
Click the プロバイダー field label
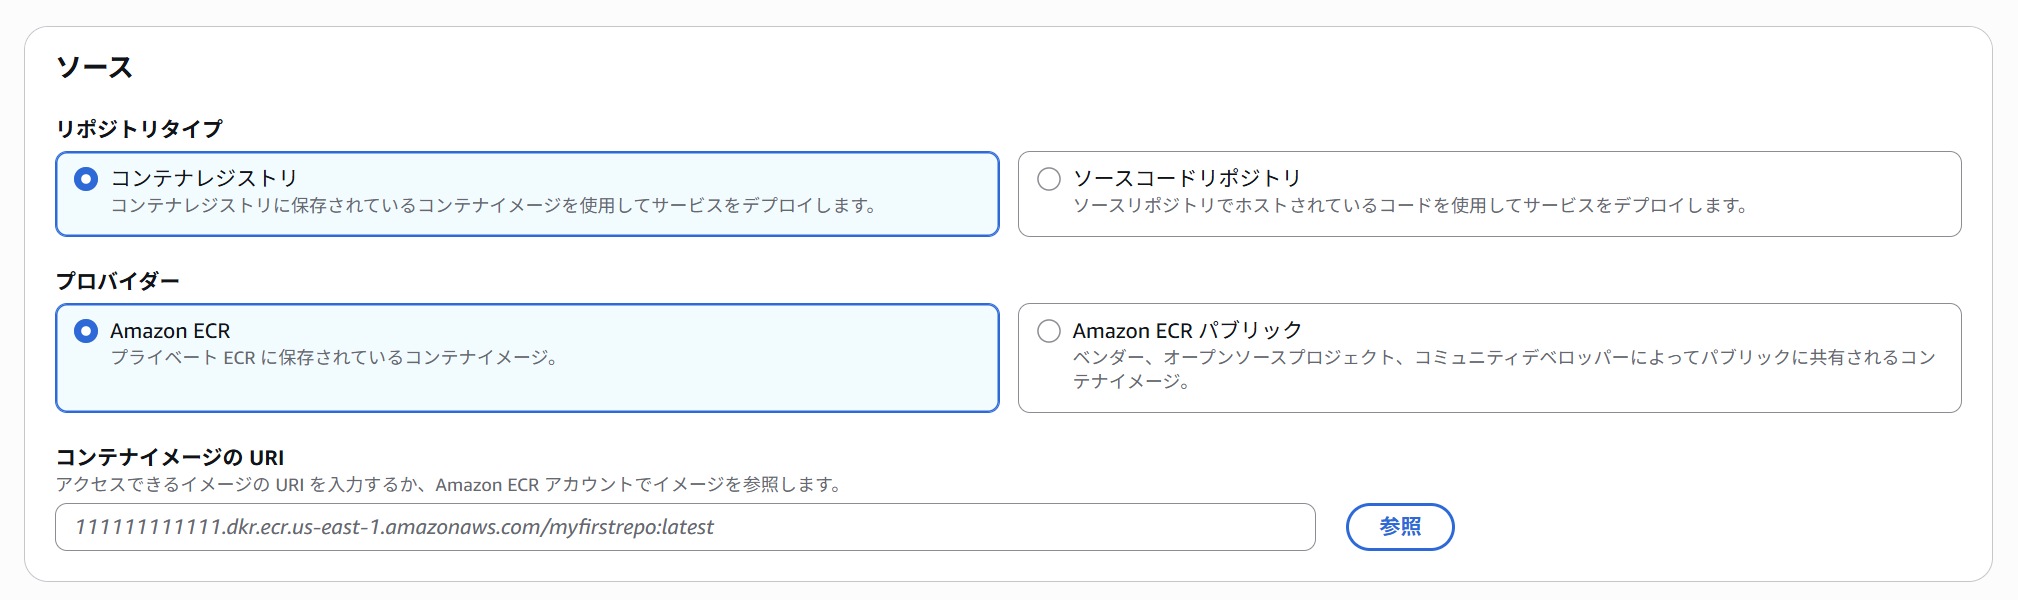[x=117, y=281]
